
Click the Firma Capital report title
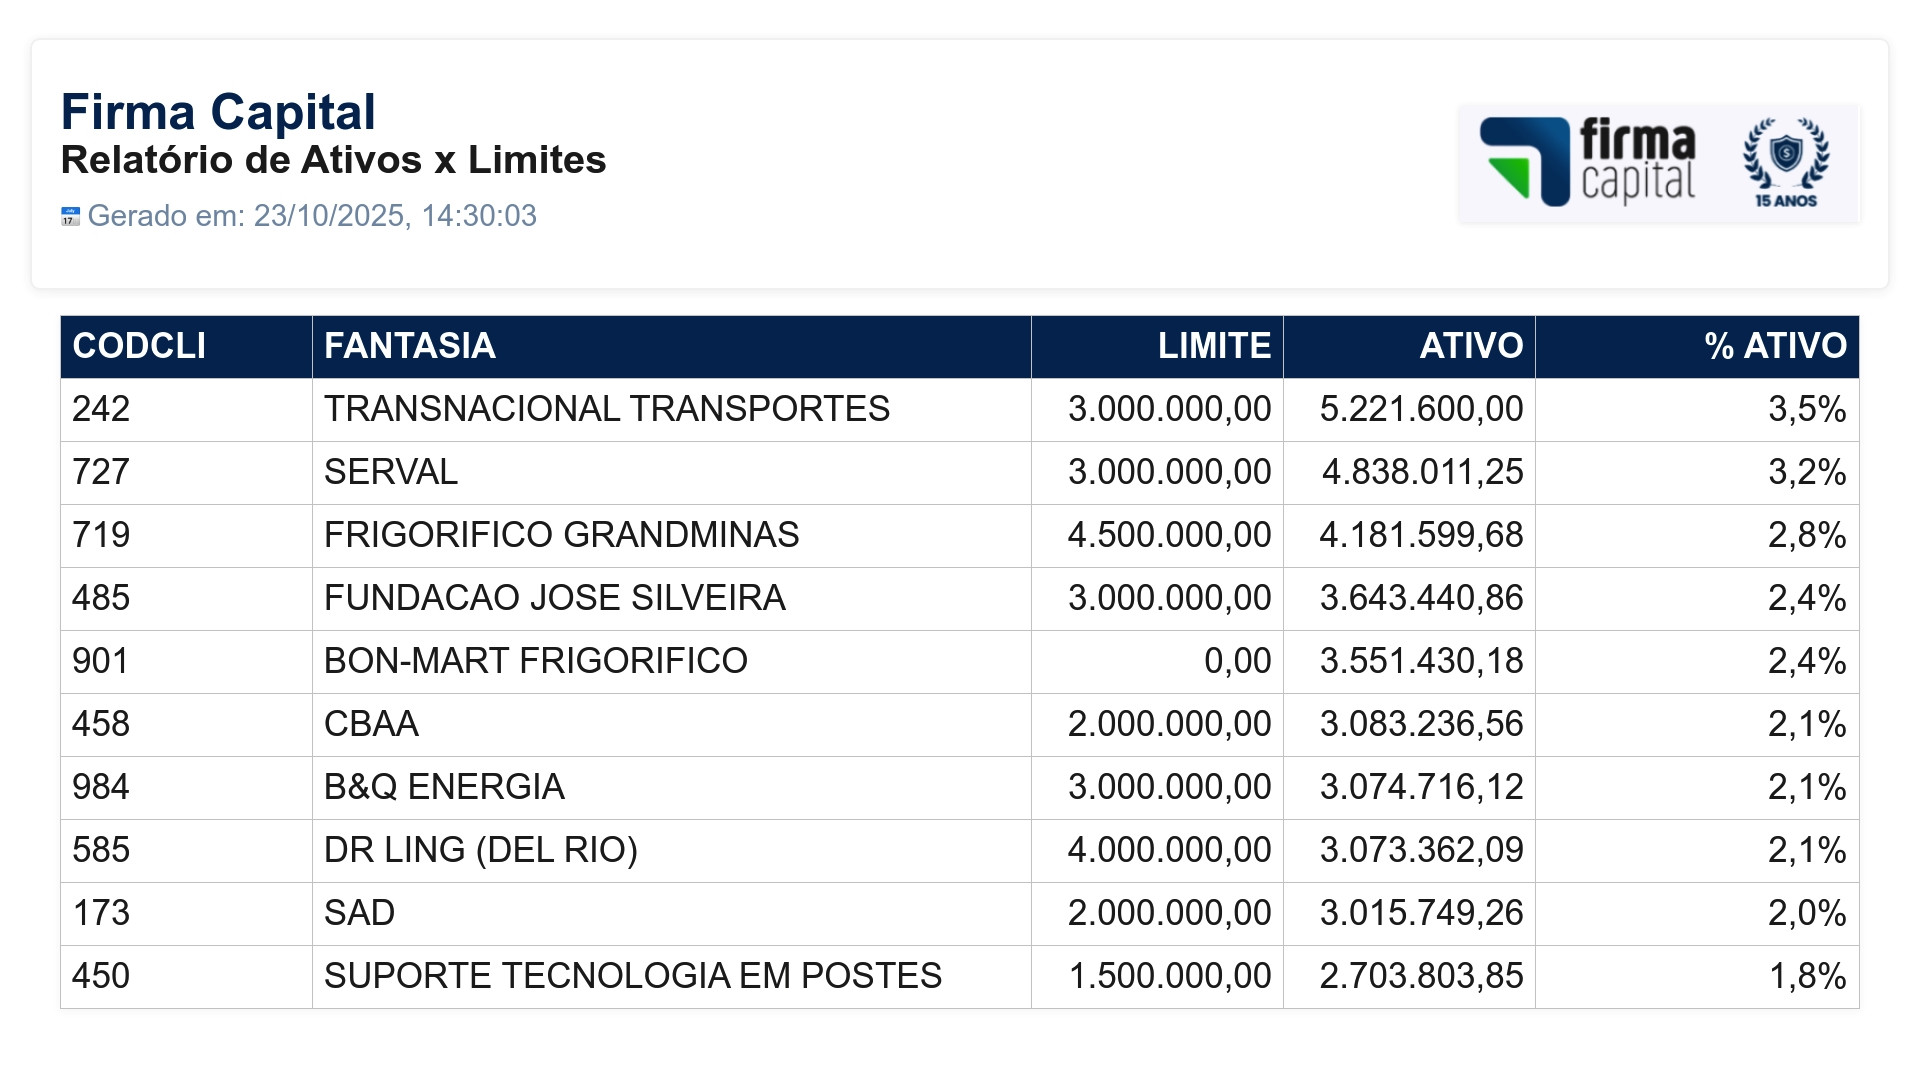[x=218, y=112]
